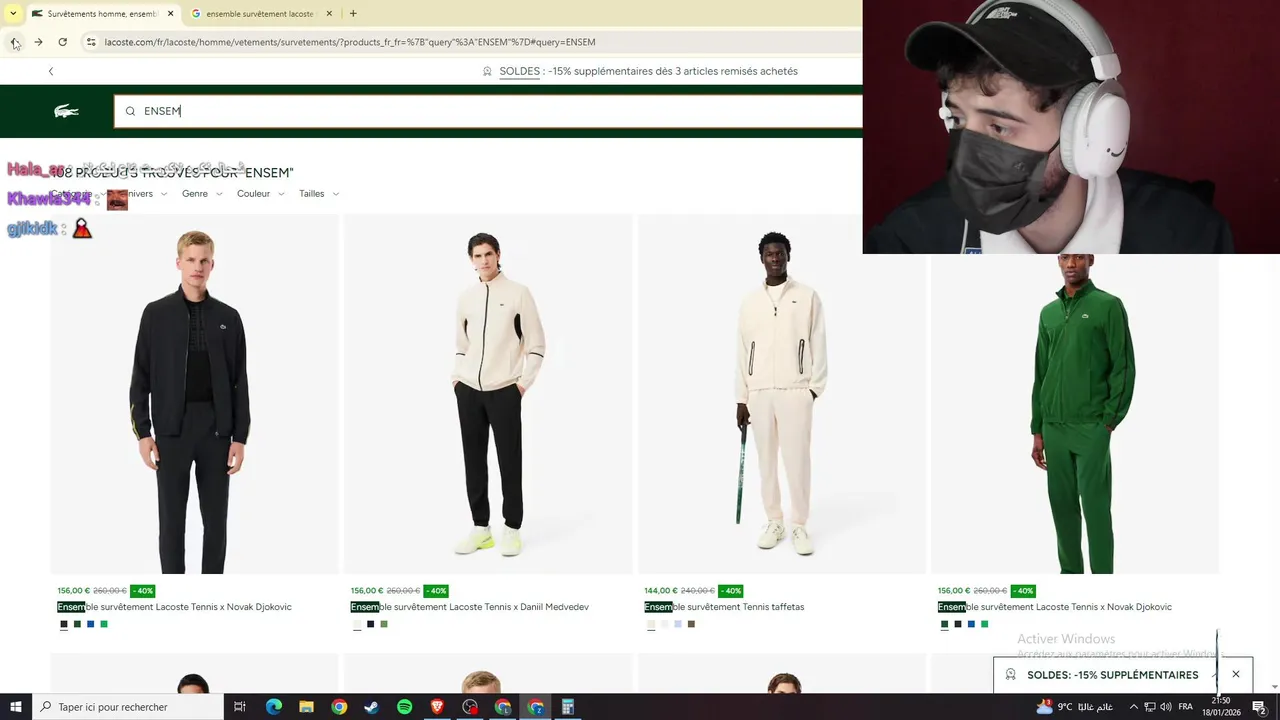
Task: Click the network icon in the system tray
Action: click(1150, 707)
